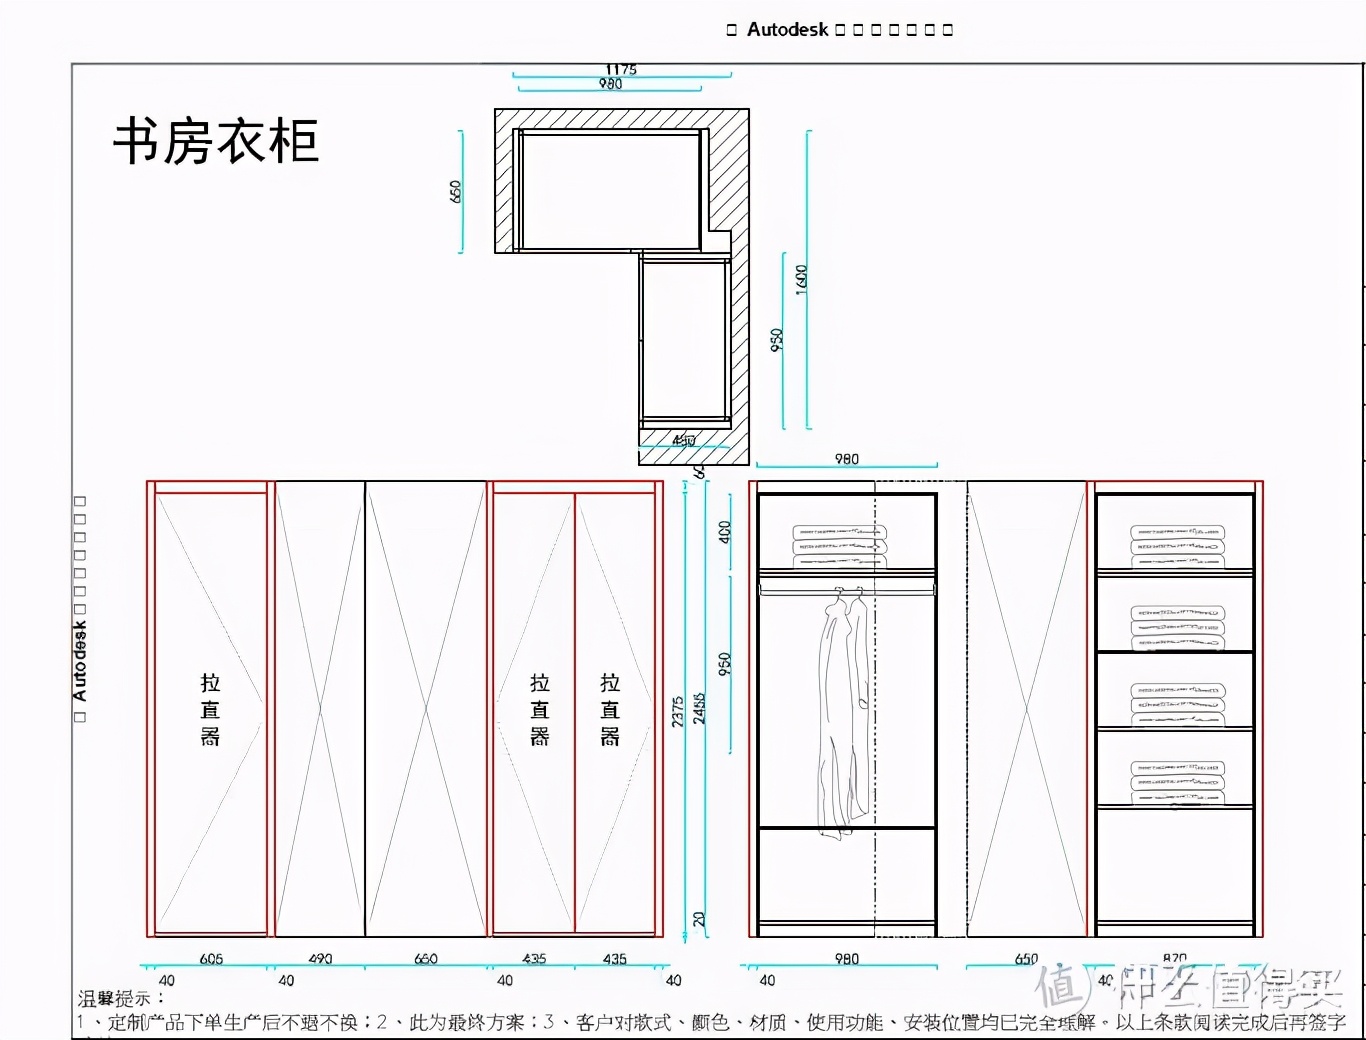Pick the 650 dimension under the right elevation

pyautogui.click(x=1027, y=959)
